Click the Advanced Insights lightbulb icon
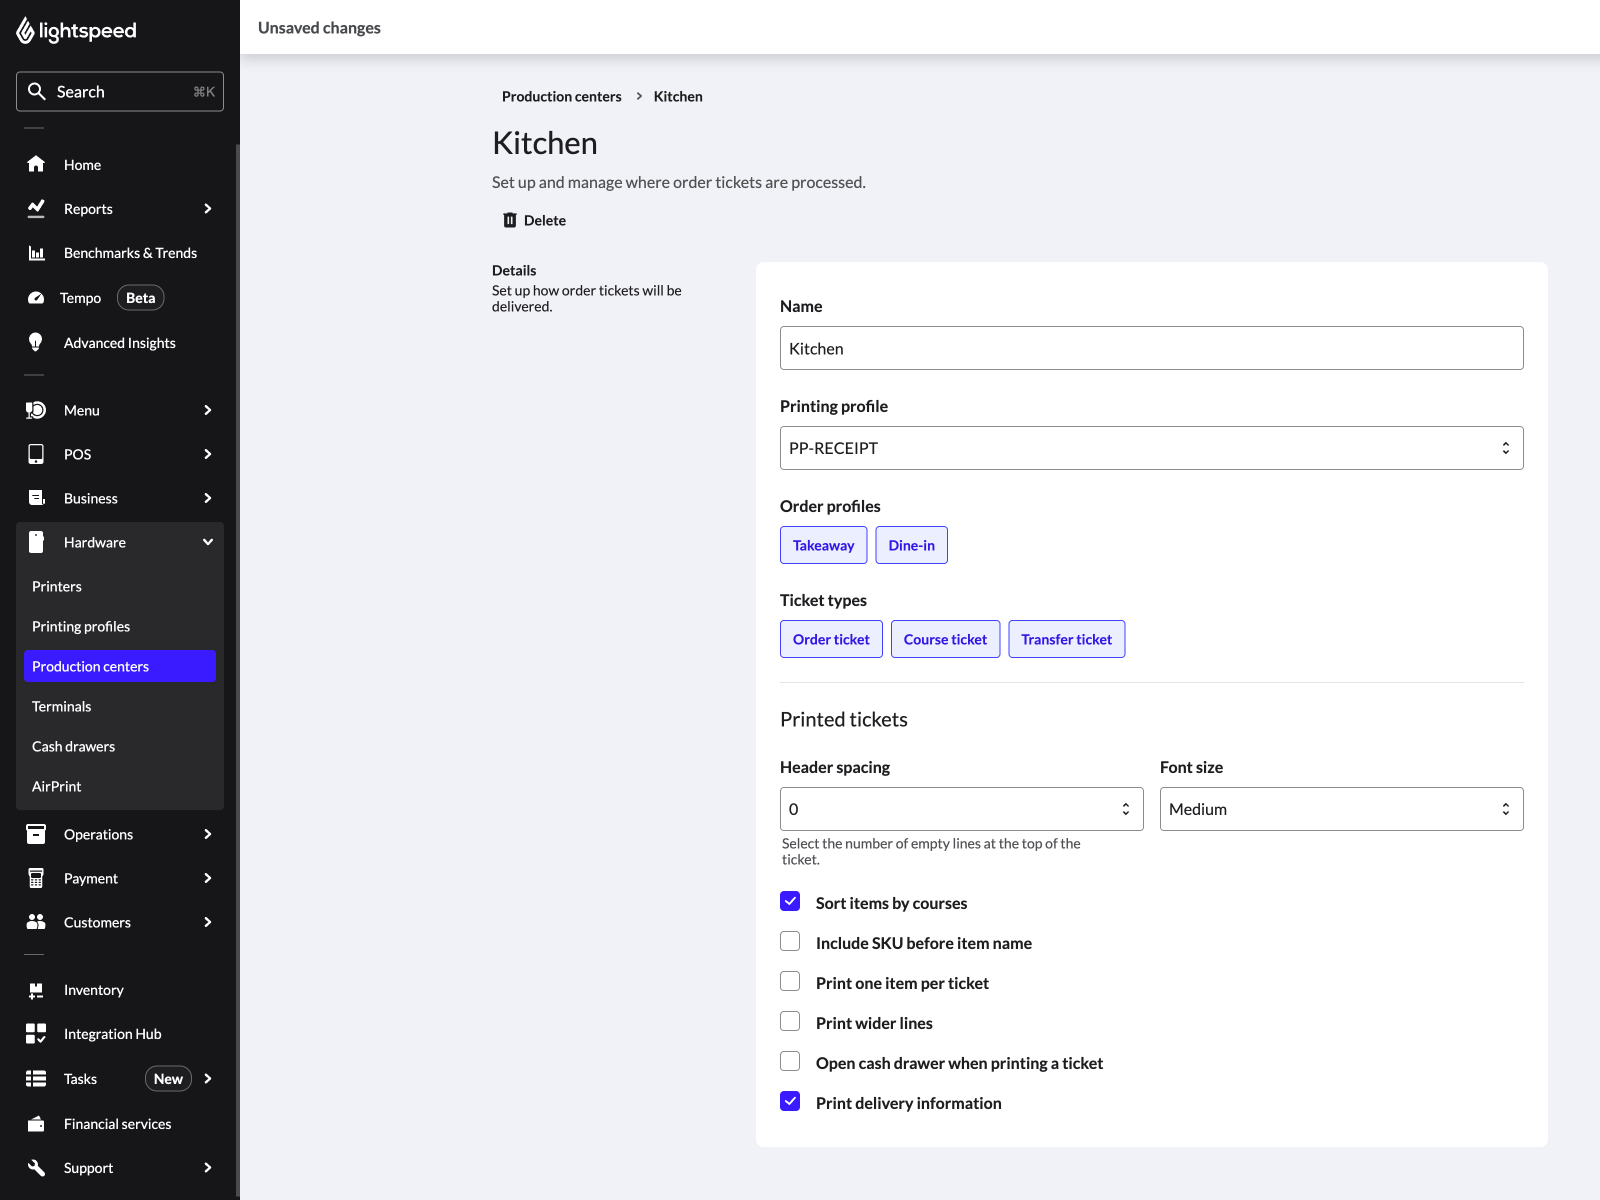1600x1200 pixels. [36, 343]
